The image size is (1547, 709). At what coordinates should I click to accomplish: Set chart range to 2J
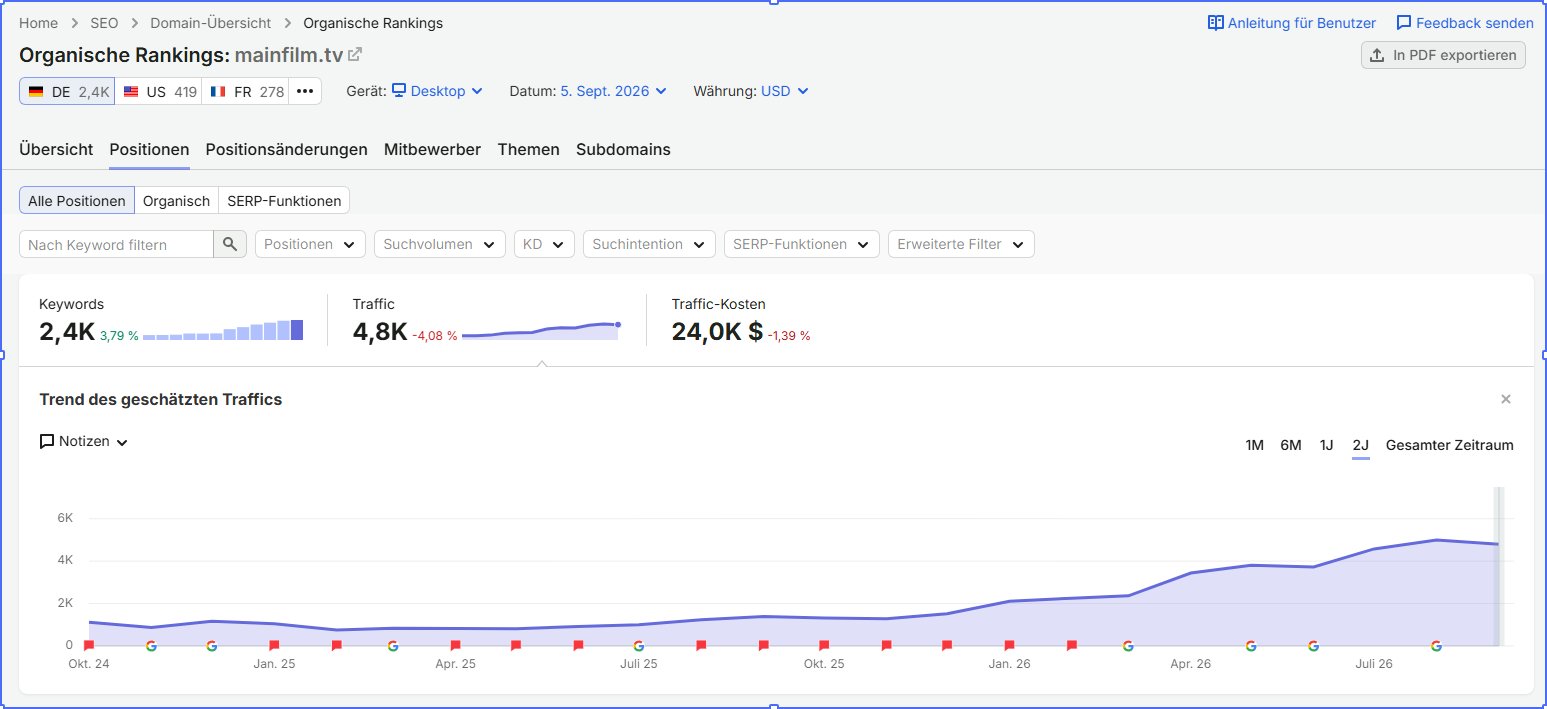click(1360, 445)
